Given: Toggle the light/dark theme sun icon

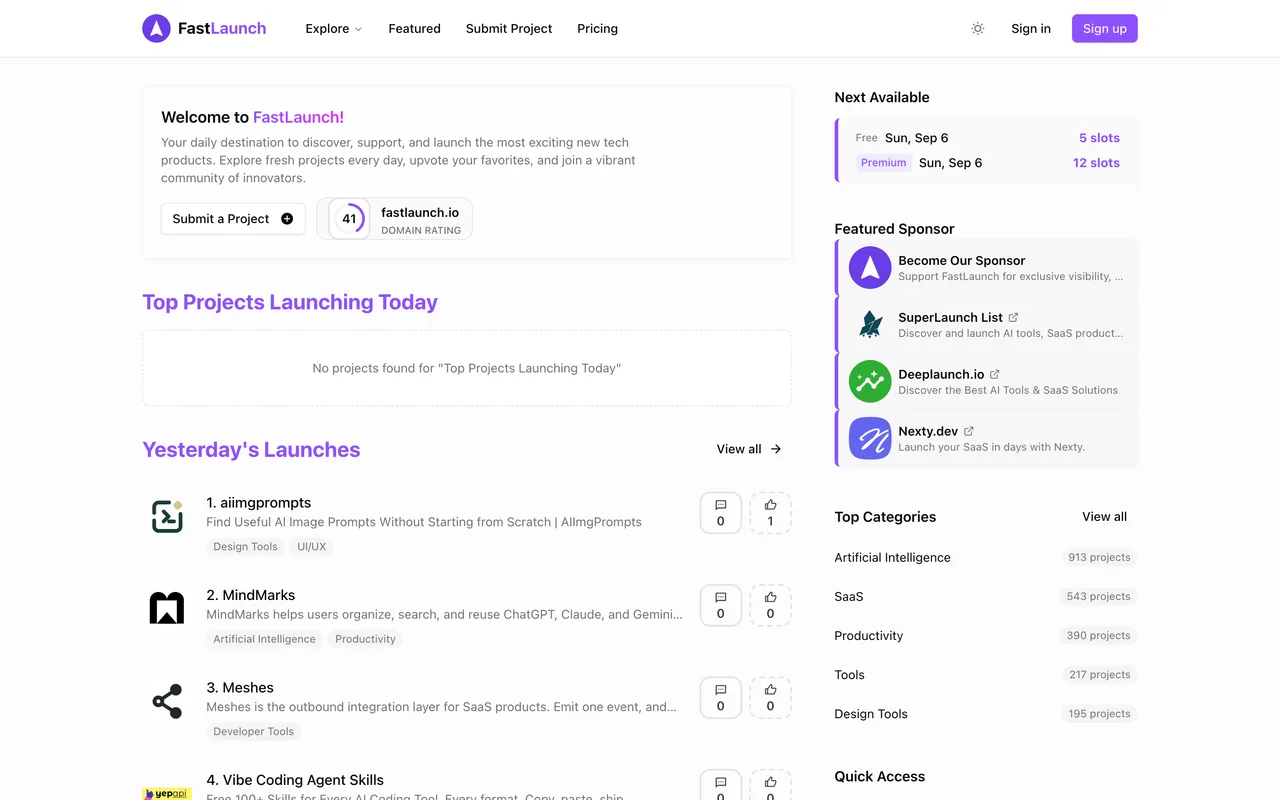Looking at the screenshot, I should point(978,29).
